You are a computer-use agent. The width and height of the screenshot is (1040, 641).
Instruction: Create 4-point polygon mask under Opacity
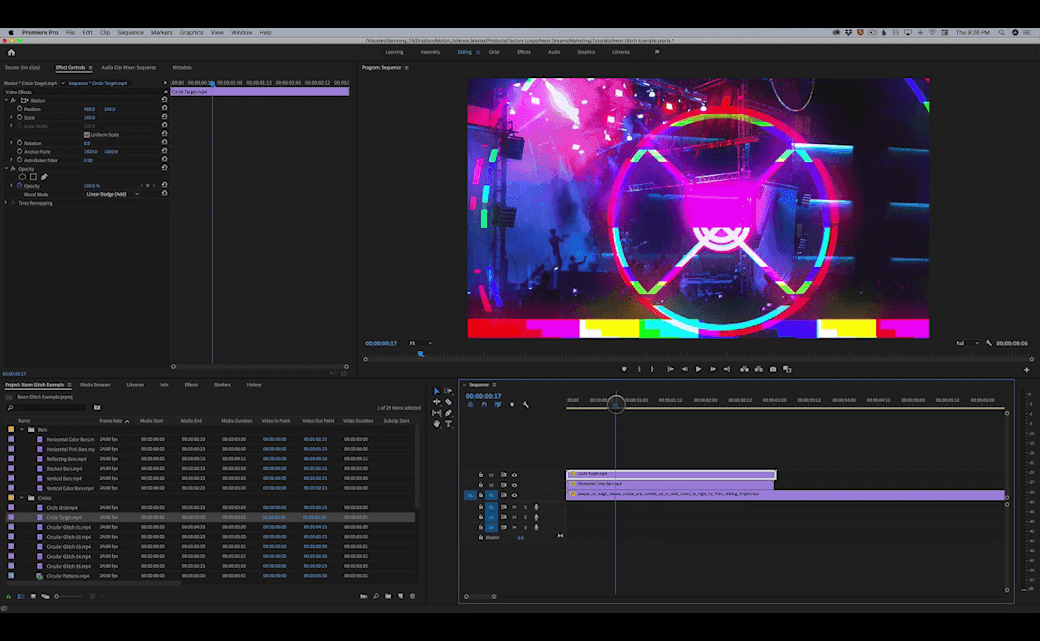click(x=33, y=177)
